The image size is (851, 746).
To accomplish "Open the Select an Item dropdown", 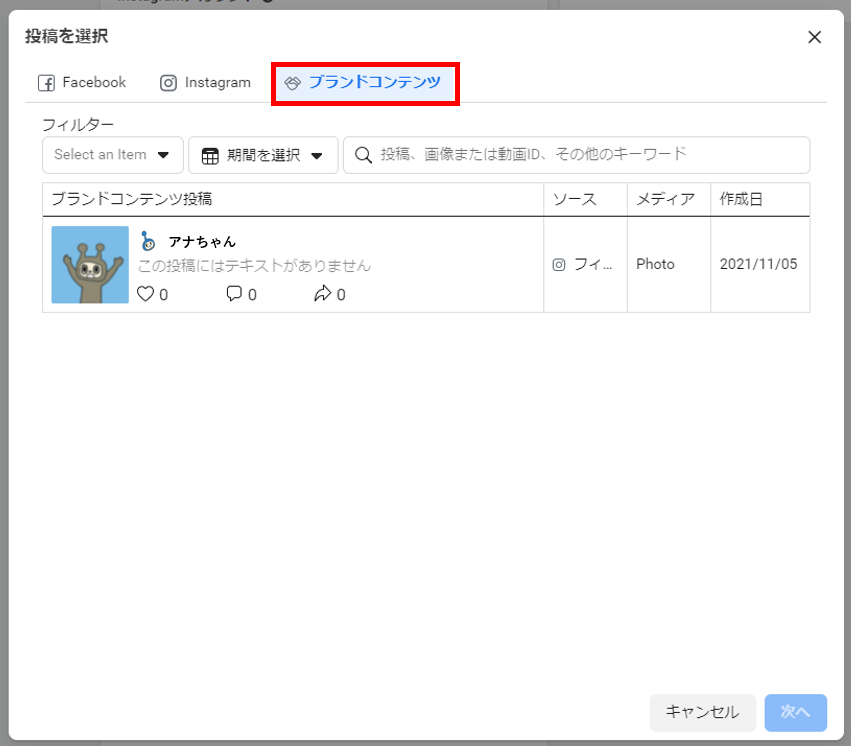I will click(112, 155).
